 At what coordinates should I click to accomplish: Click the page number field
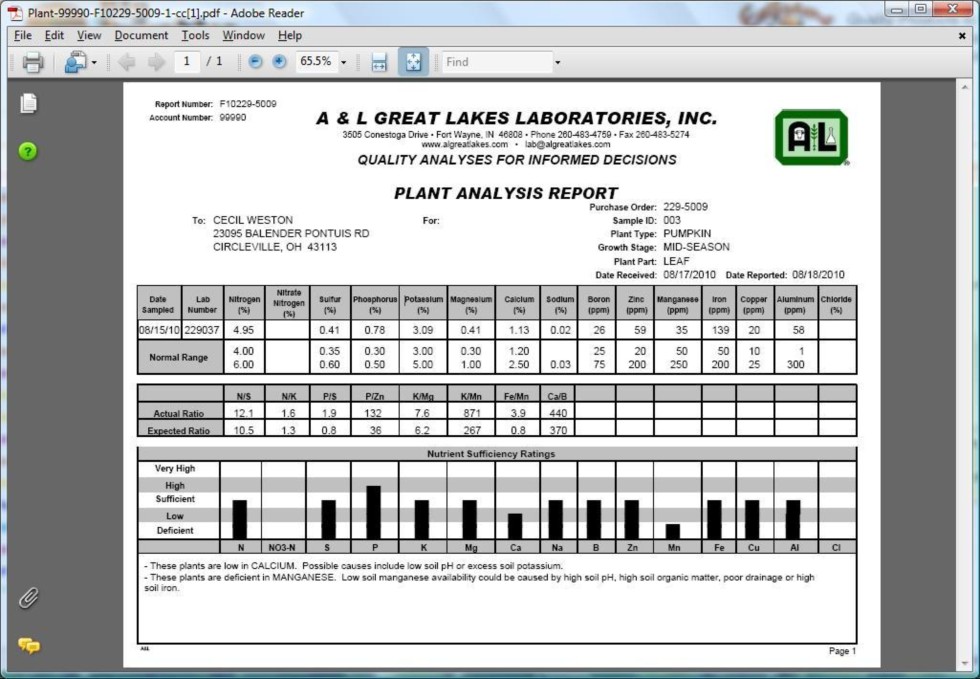pos(186,61)
